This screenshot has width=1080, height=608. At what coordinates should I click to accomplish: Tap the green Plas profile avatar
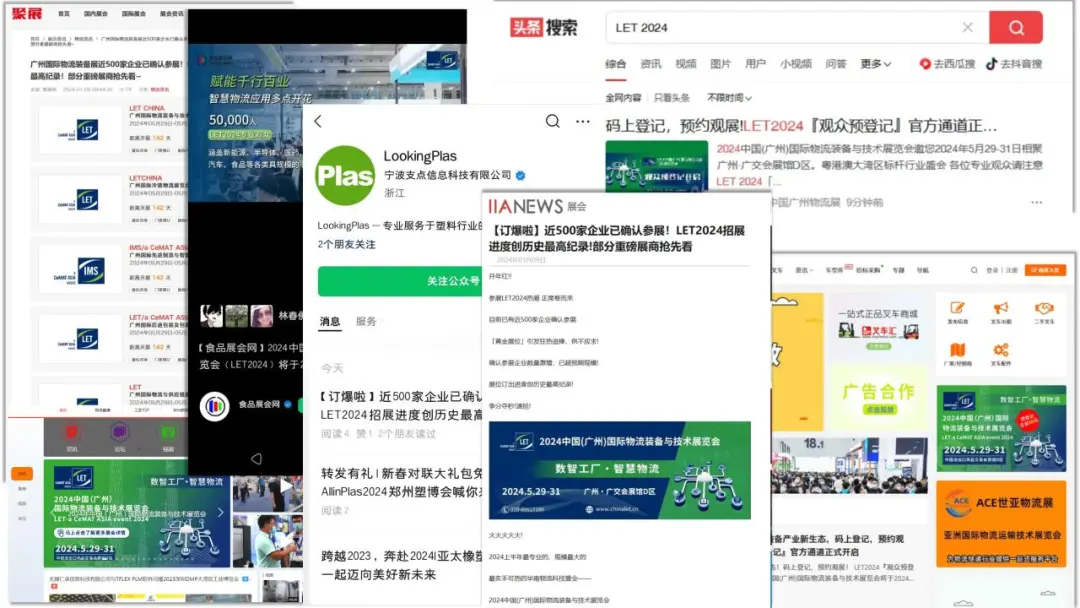pyautogui.click(x=345, y=176)
